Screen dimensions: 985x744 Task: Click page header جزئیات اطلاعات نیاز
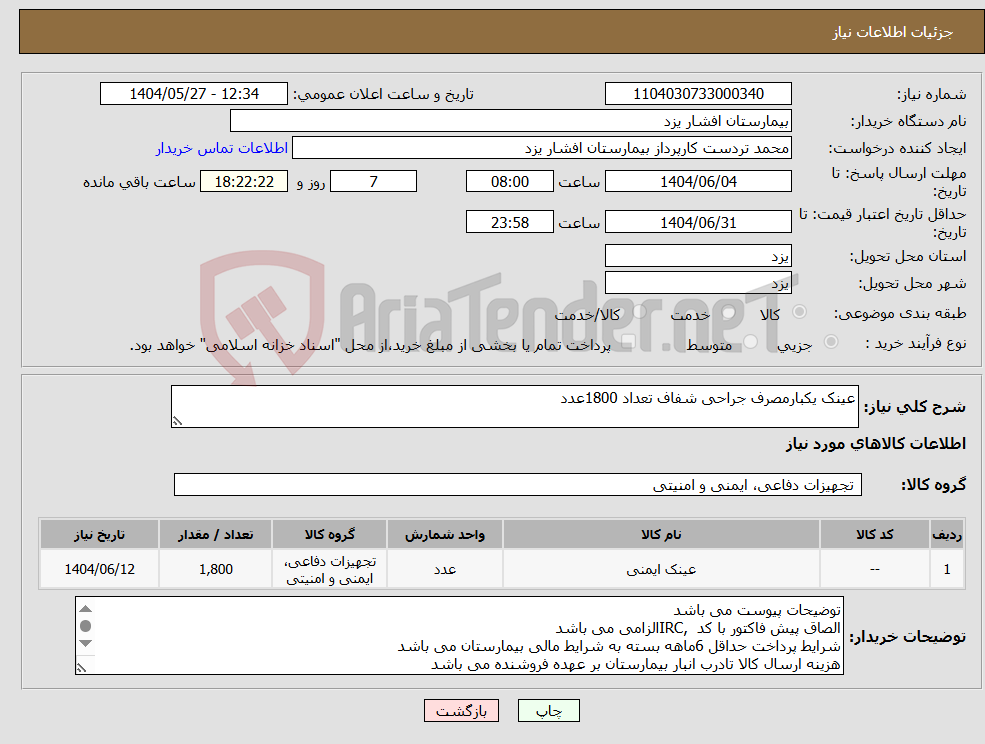pos(893,32)
